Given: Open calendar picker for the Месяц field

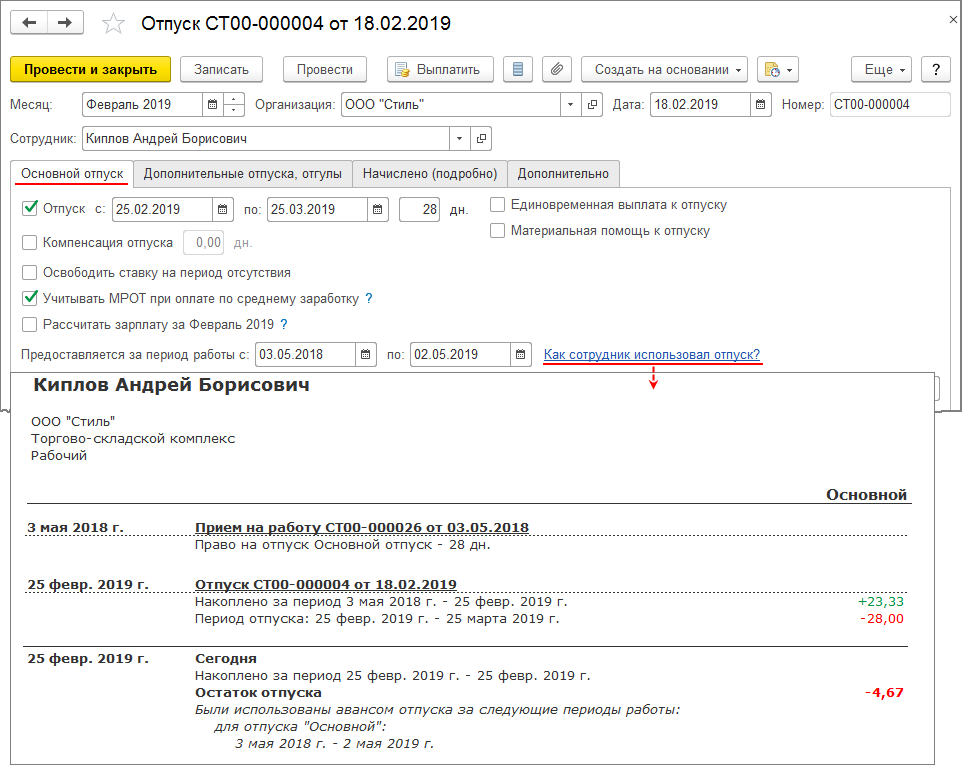Looking at the screenshot, I should (x=213, y=103).
